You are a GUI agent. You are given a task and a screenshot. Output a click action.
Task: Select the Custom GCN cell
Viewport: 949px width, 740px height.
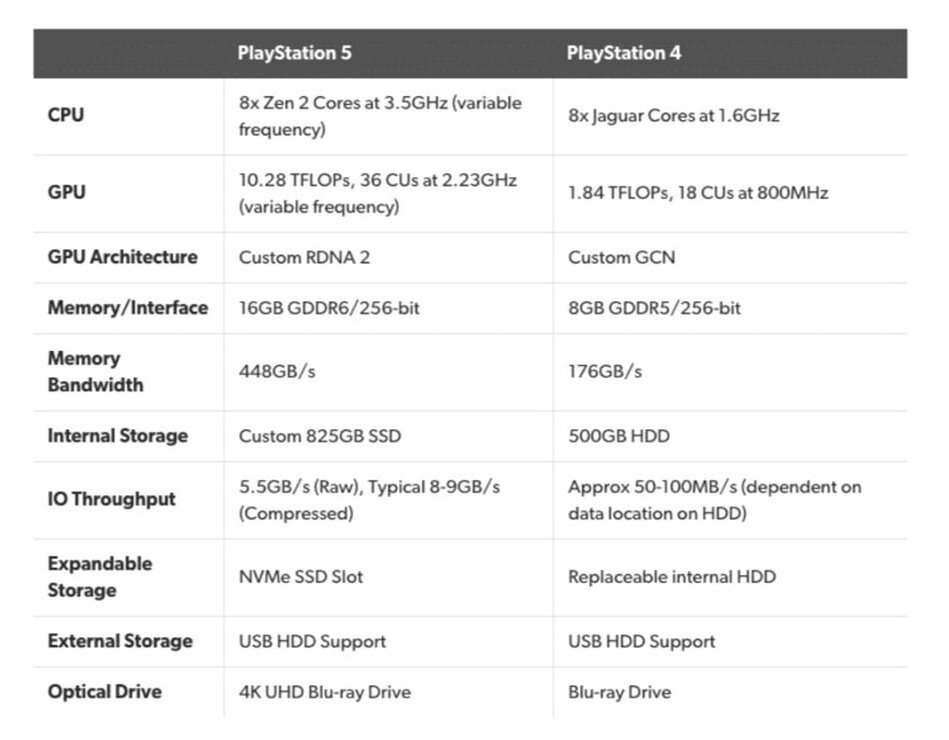(x=621, y=257)
